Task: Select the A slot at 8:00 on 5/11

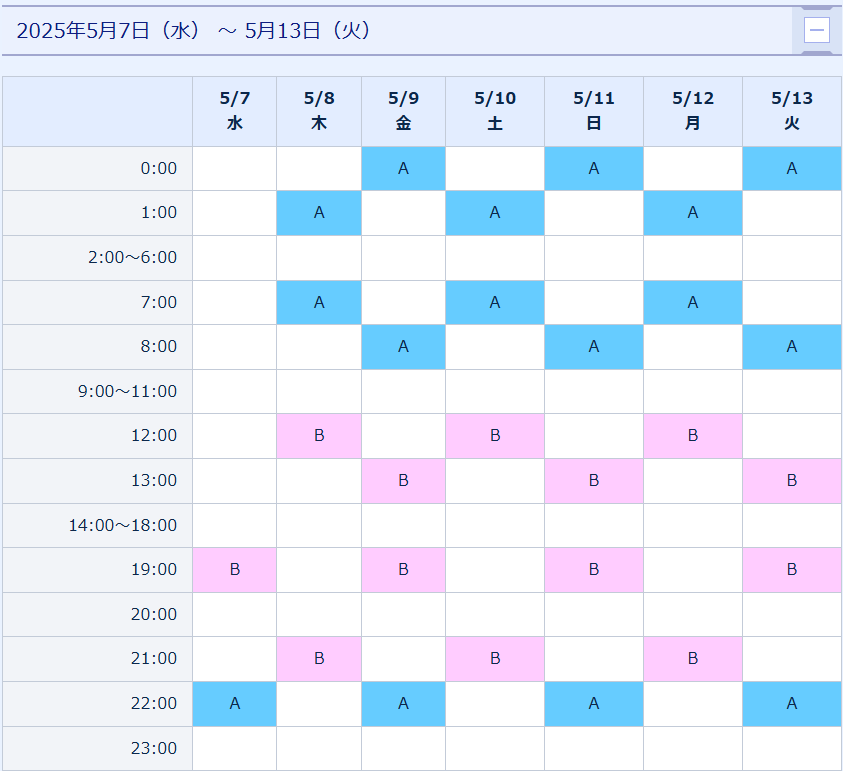Action: click(594, 347)
